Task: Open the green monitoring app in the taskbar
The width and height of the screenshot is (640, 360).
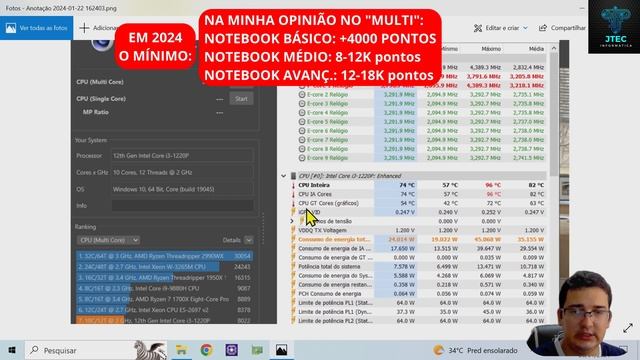Action: (x=257, y=350)
